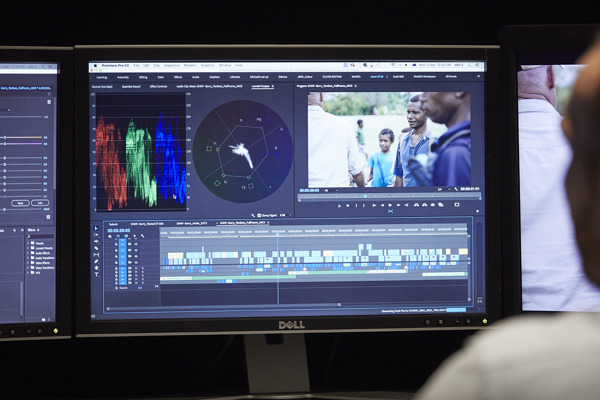Open playback resolution dropdown in Program monitor

coord(445,190)
